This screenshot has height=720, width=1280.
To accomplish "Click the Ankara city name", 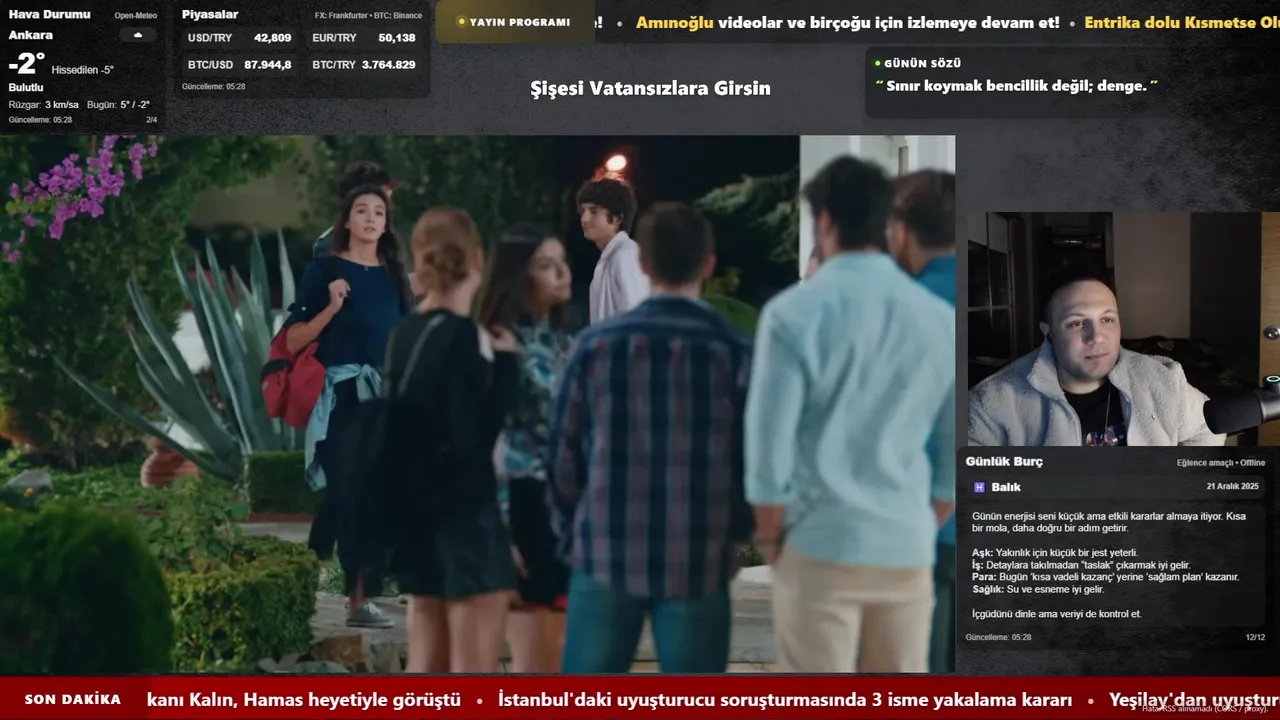I will [x=31, y=35].
